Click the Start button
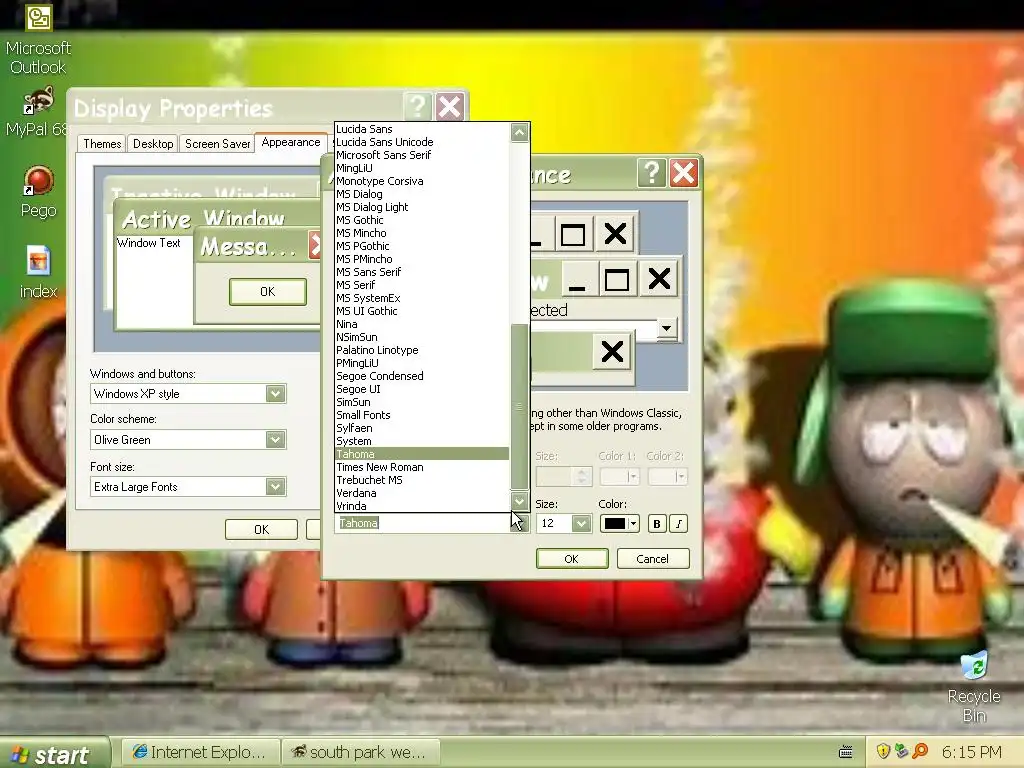Screen dimensions: 1024x768 pyautogui.click(x=55, y=754)
